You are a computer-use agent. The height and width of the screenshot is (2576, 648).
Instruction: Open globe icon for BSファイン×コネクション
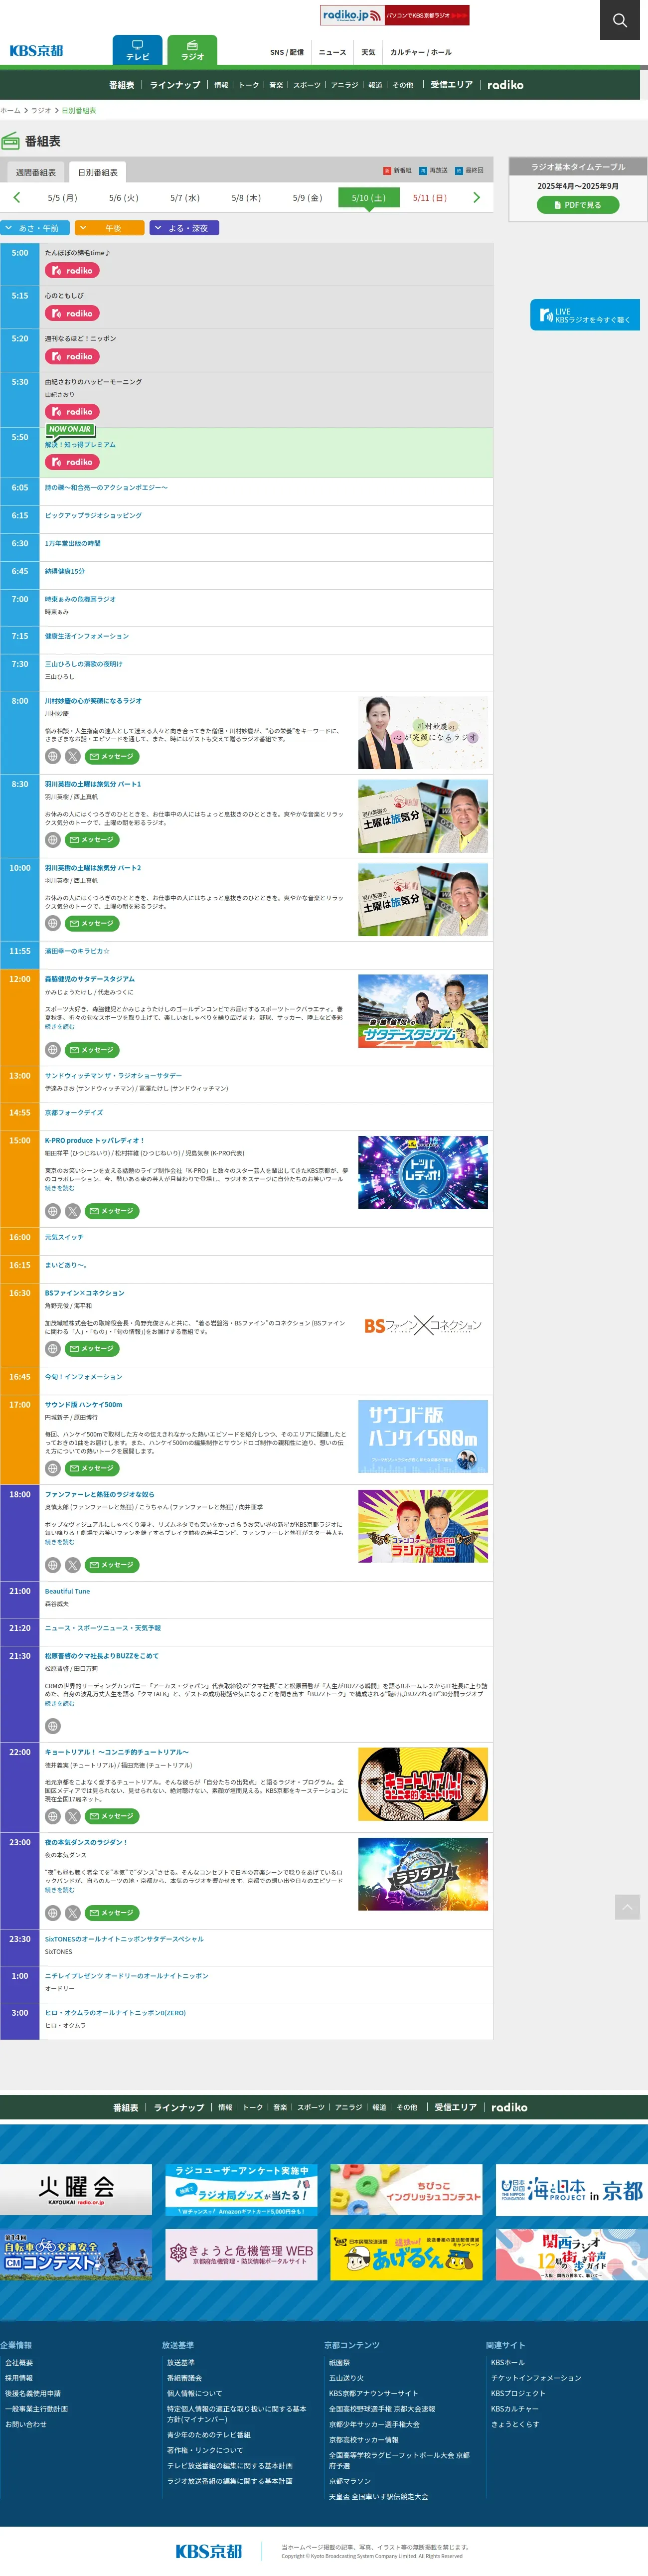[53, 1349]
